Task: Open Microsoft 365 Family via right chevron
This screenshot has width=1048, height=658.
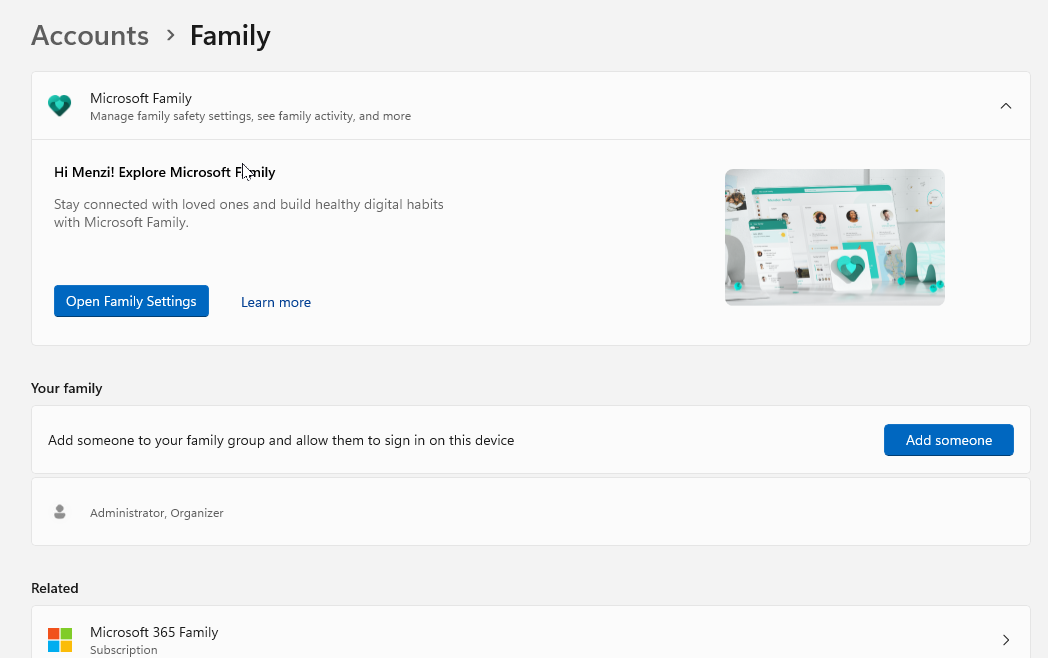Action: pyautogui.click(x=1006, y=640)
